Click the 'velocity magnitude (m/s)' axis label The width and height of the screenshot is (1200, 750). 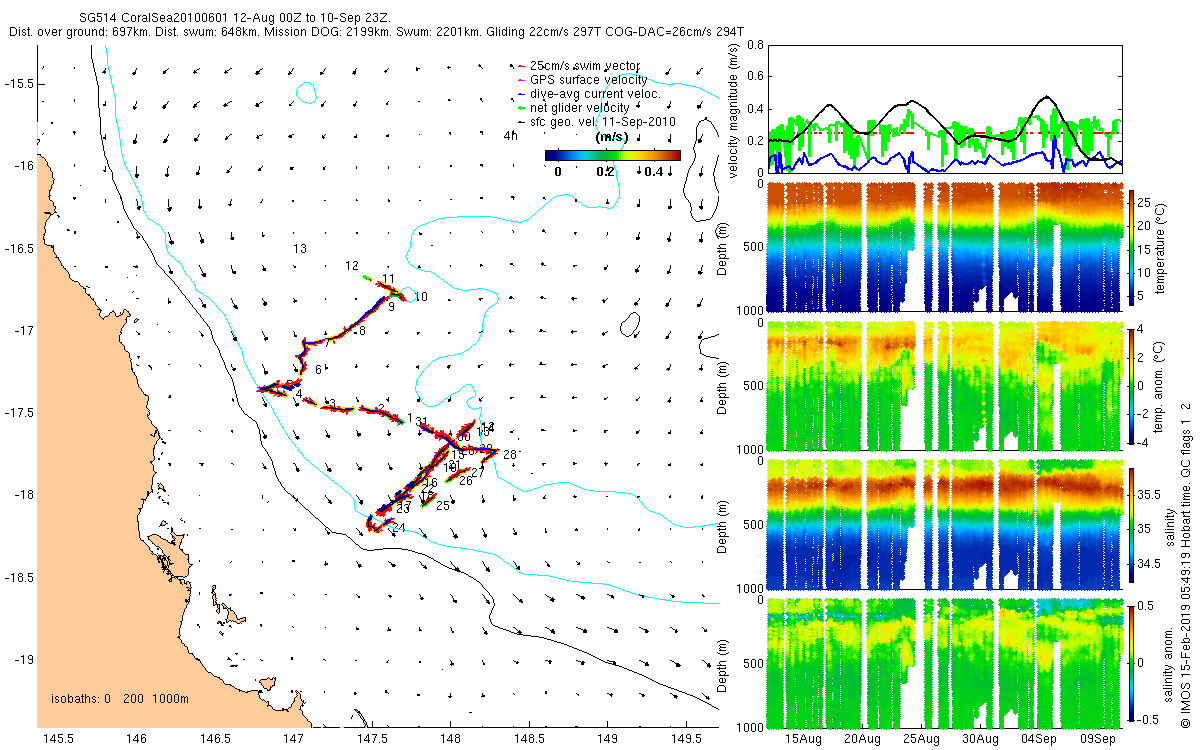(x=733, y=110)
